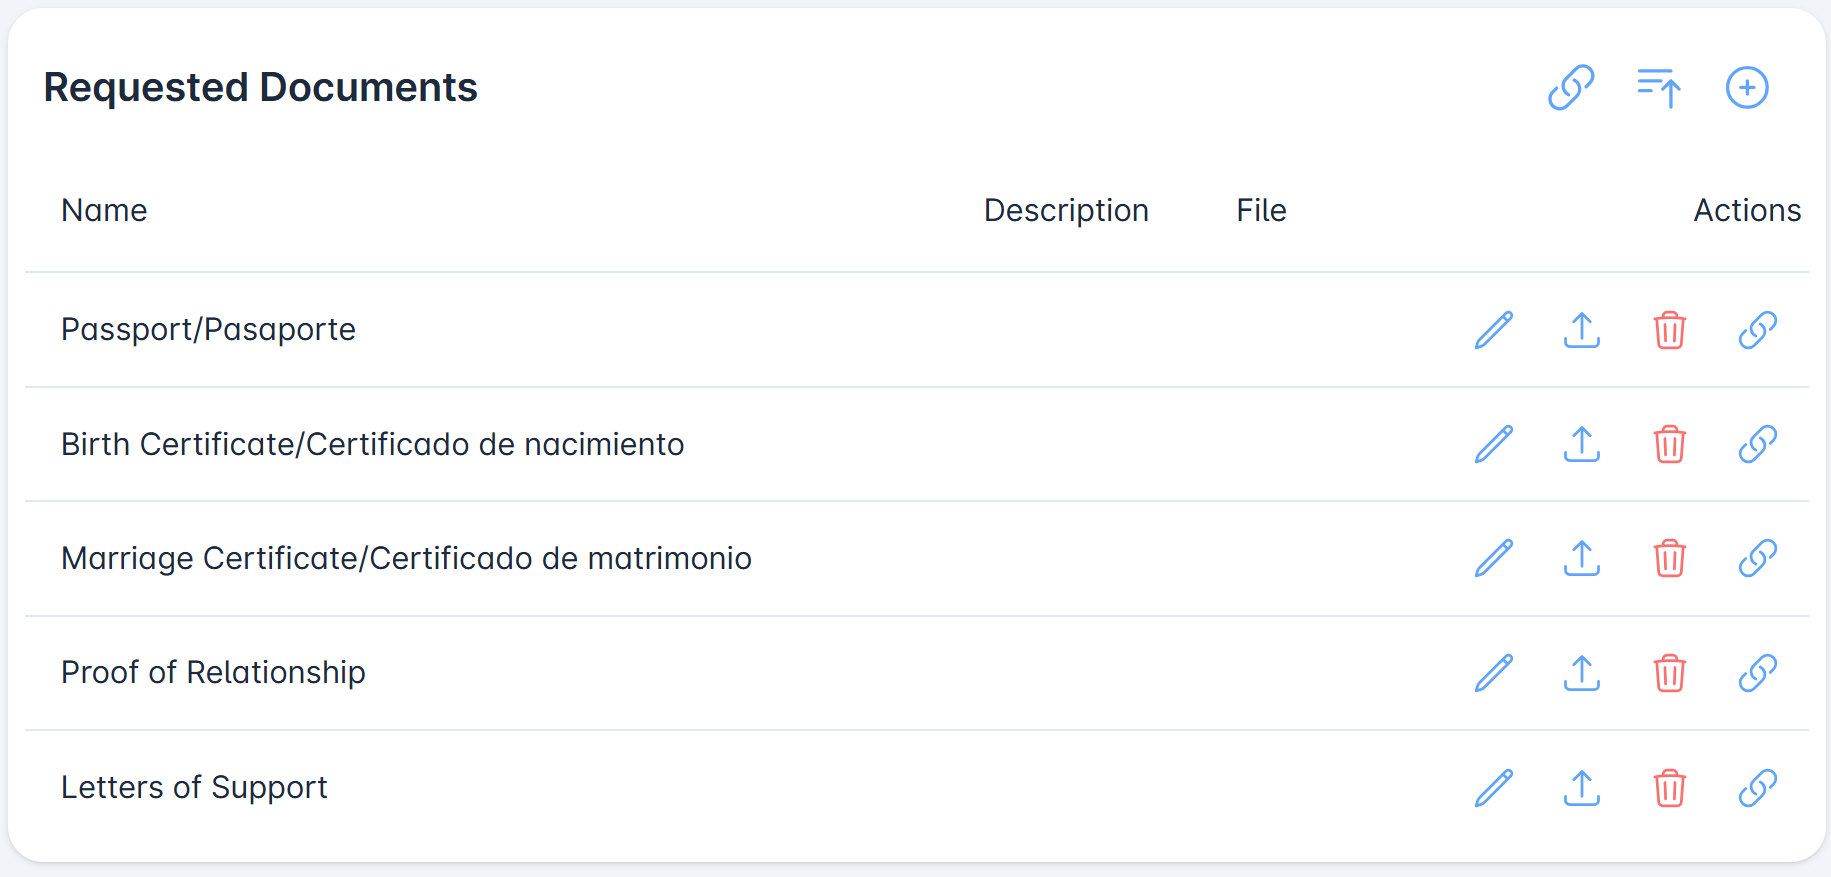The width and height of the screenshot is (1831, 877).
Task: Click the Name column header
Action: (104, 210)
